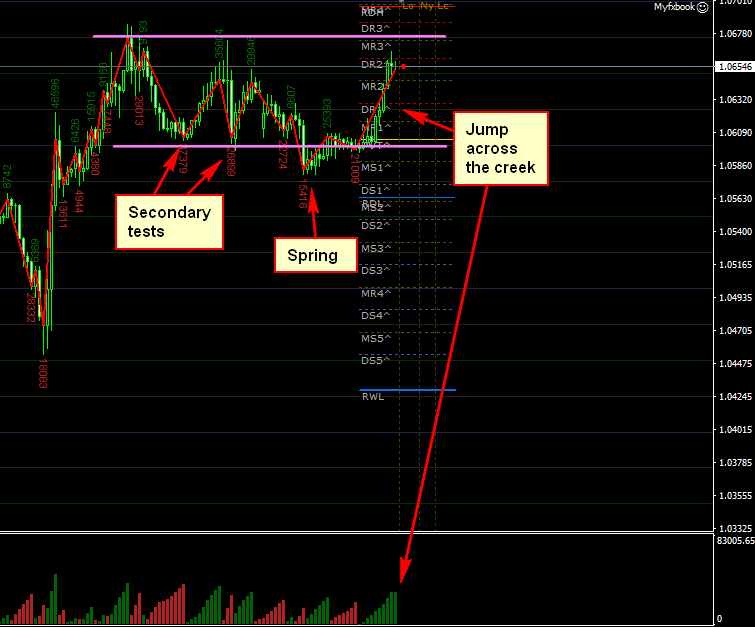Click the 1.03555 price axis value
Viewport: 755px width, 627px height.
pos(735,496)
